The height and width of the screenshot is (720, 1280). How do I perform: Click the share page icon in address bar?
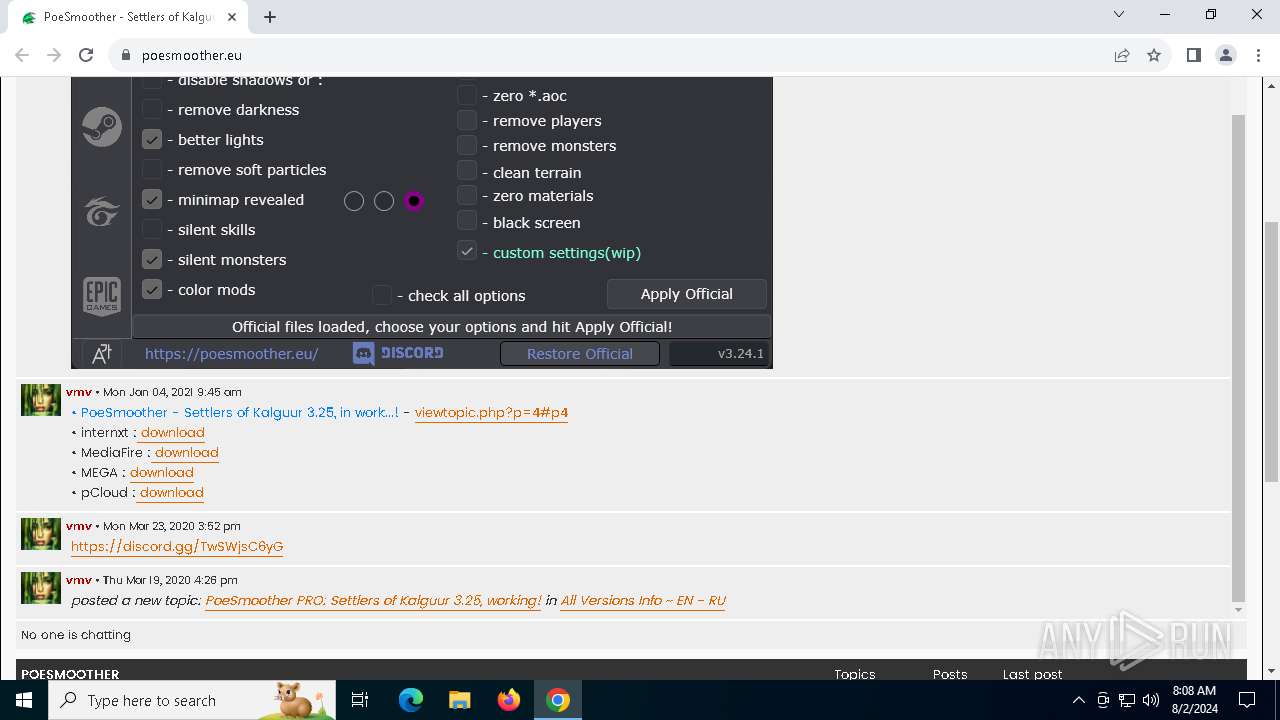coord(1122,55)
